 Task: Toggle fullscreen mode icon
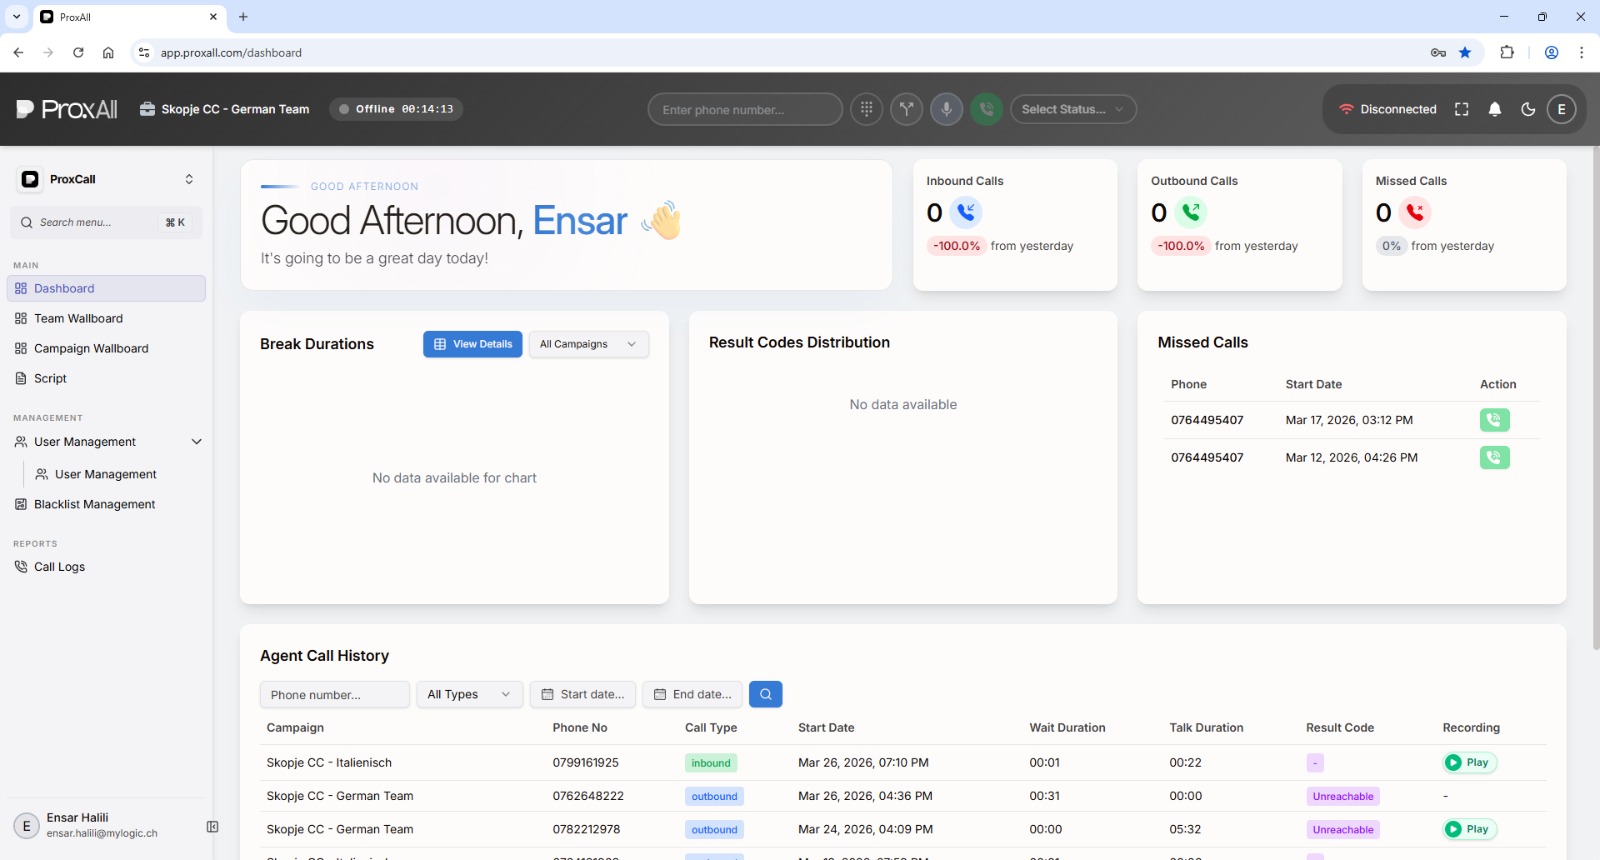1461,109
